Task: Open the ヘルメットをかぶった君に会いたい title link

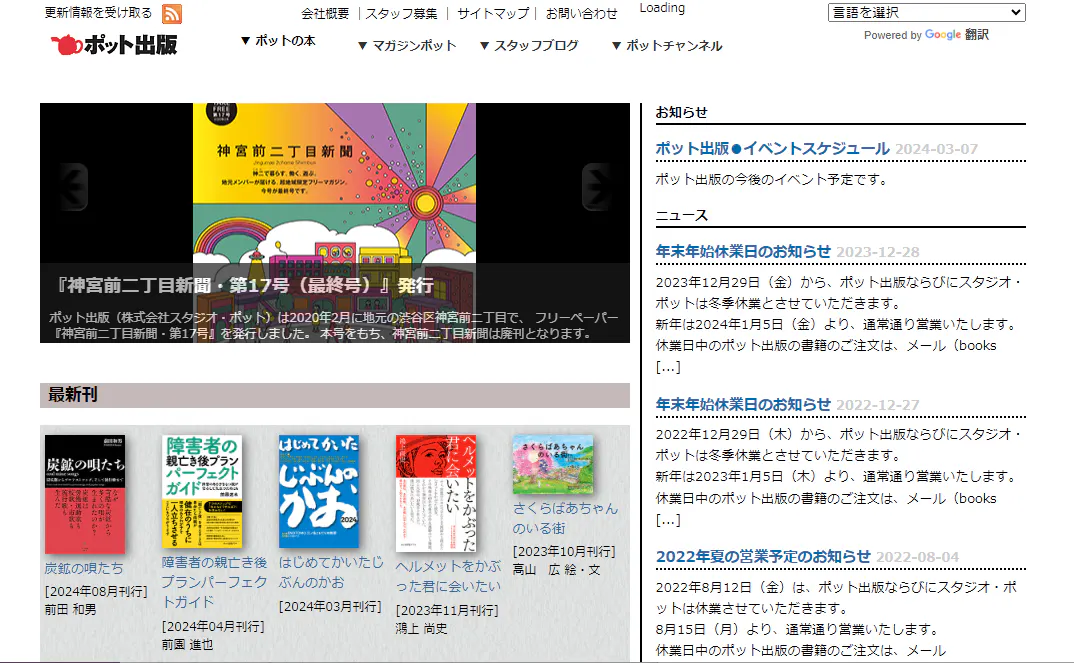Action: click(x=448, y=576)
